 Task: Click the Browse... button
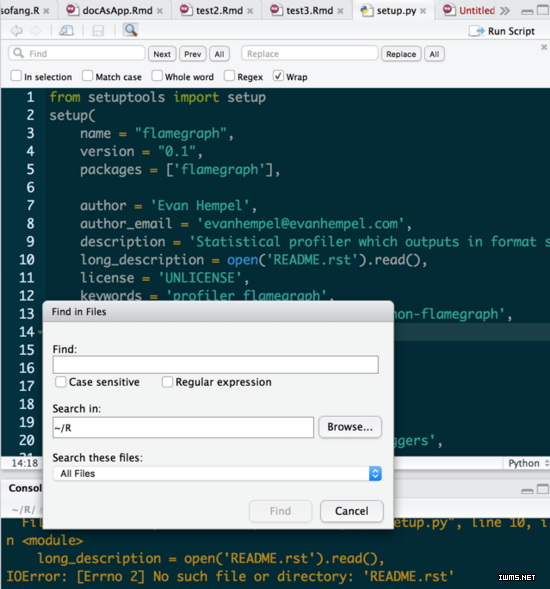[350, 427]
